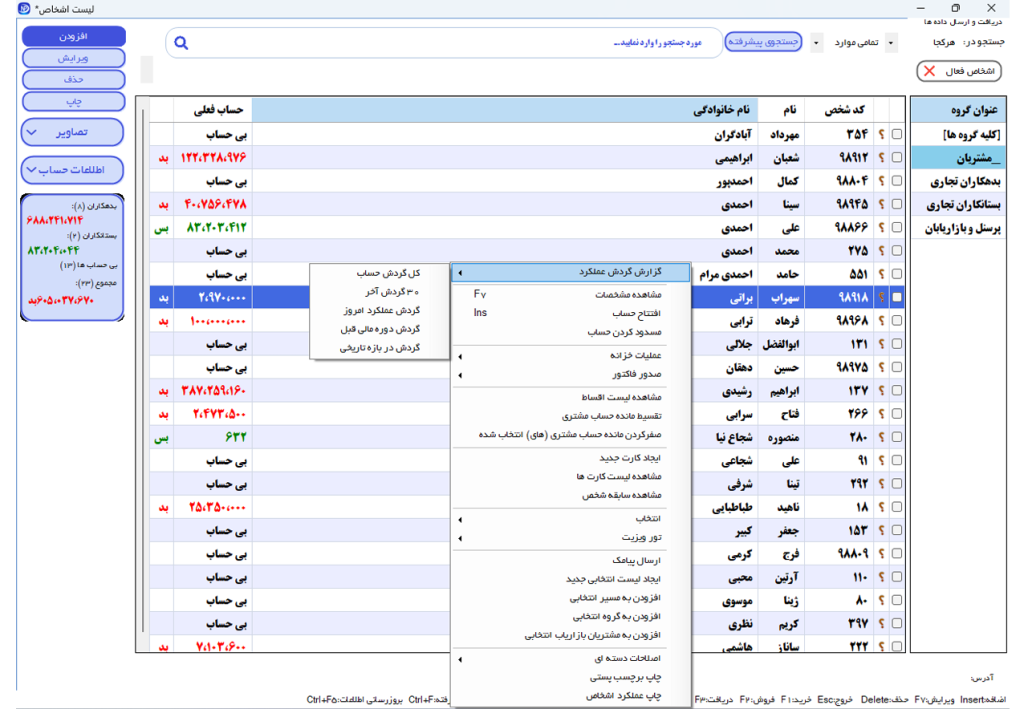Select [کلیه گروه ها] group
This screenshot has height=709, width=1024.
point(959,134)
